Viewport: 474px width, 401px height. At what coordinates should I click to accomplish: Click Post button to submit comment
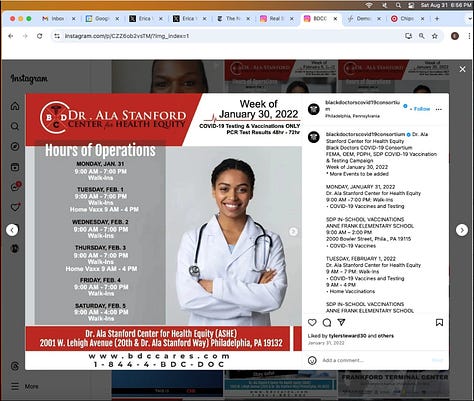coord(437,360)
